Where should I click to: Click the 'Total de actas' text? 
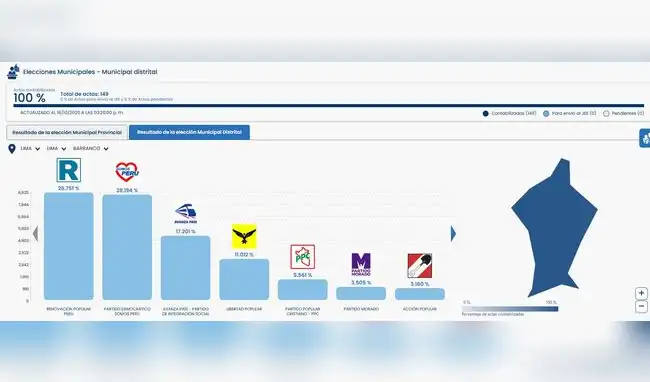pyautogui.click(x=84, y=94)
